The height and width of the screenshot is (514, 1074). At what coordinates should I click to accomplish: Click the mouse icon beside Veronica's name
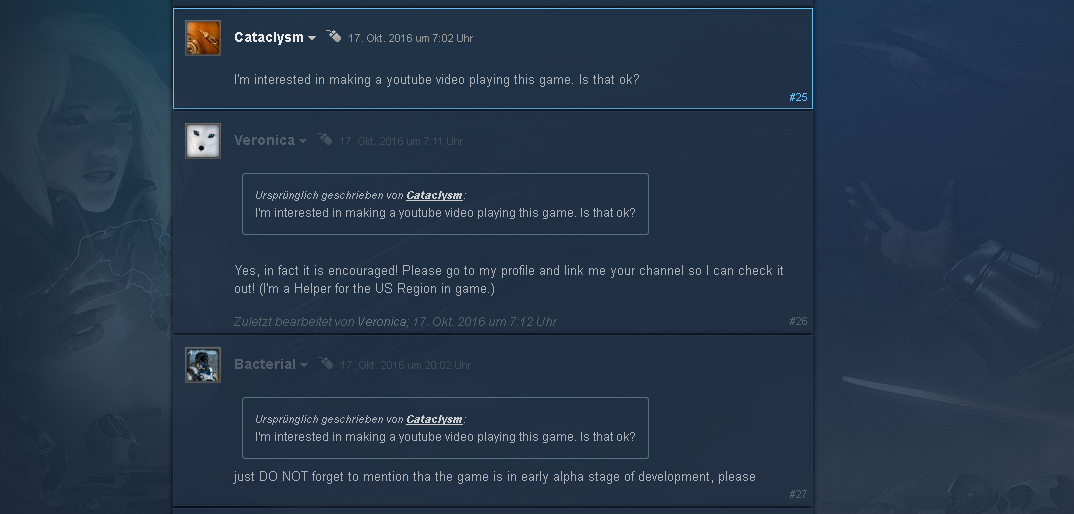tap(325, 139)
